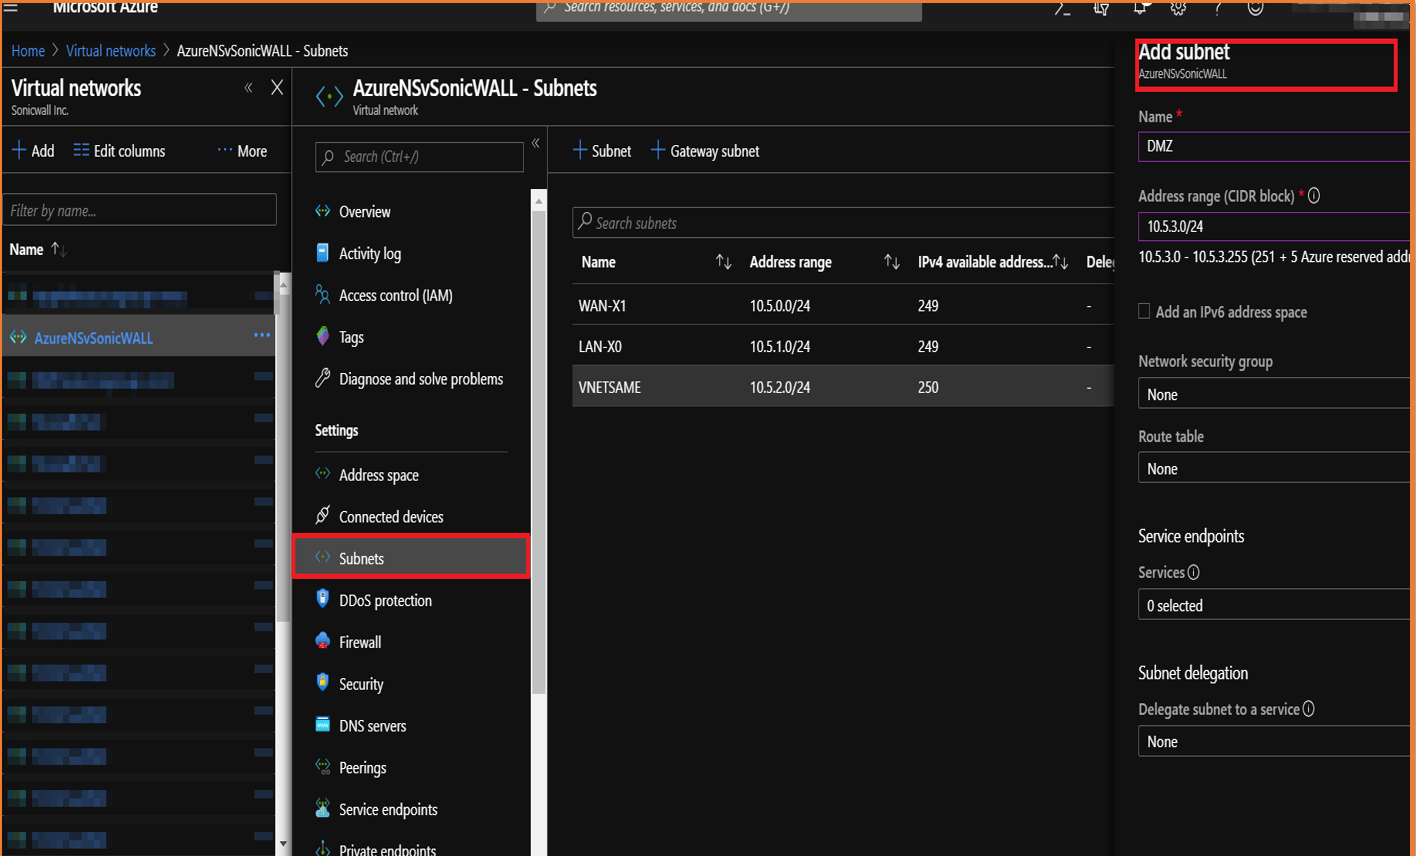Click the top Azure search bar

pyautogui.click(x=729, y=9)
